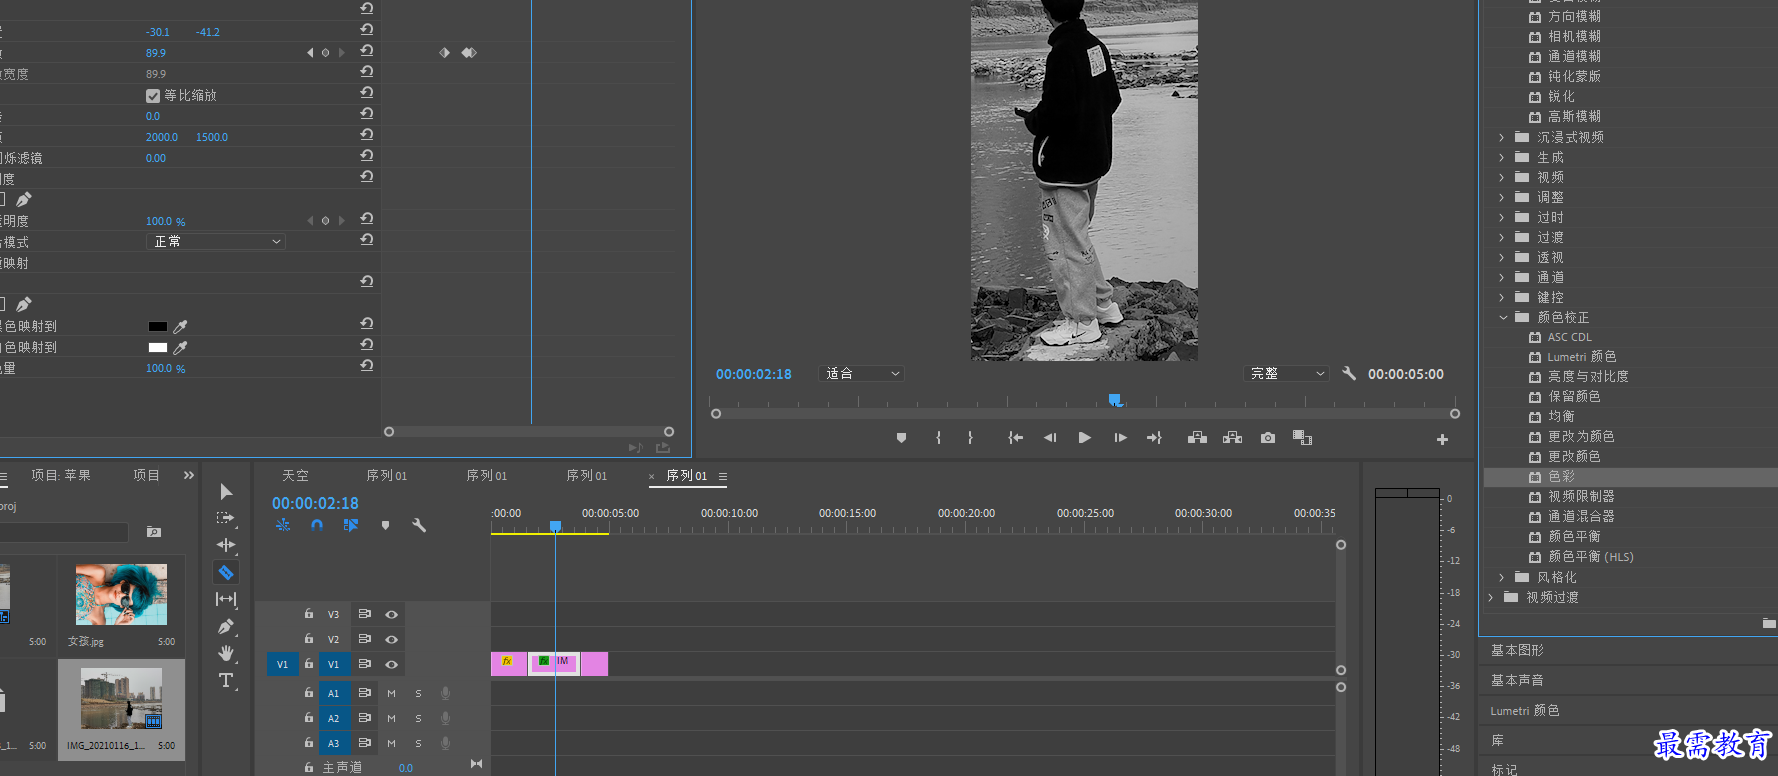
Task: Click the Play button in program monitor
Action: 1085,438
